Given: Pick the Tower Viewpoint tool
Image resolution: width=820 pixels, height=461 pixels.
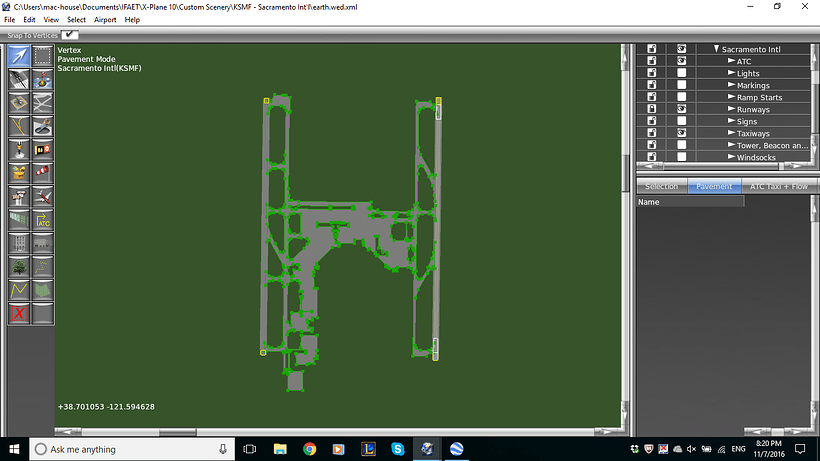Looking at the screenshot, I should [19, 197].
